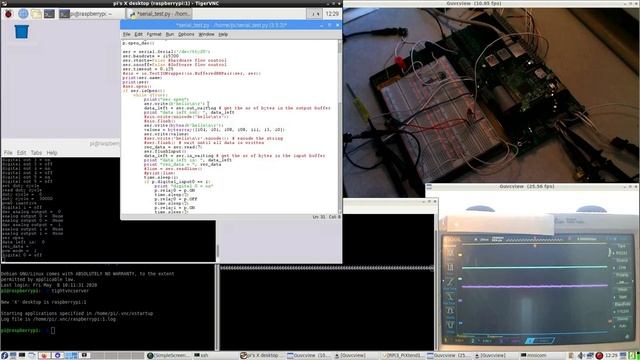Image resolution: width=640 pixels, height=360 pixels.
Task: Open the Tabs menu in the Pi terminal
Action: pyautogui.click(x=36, y=153)
